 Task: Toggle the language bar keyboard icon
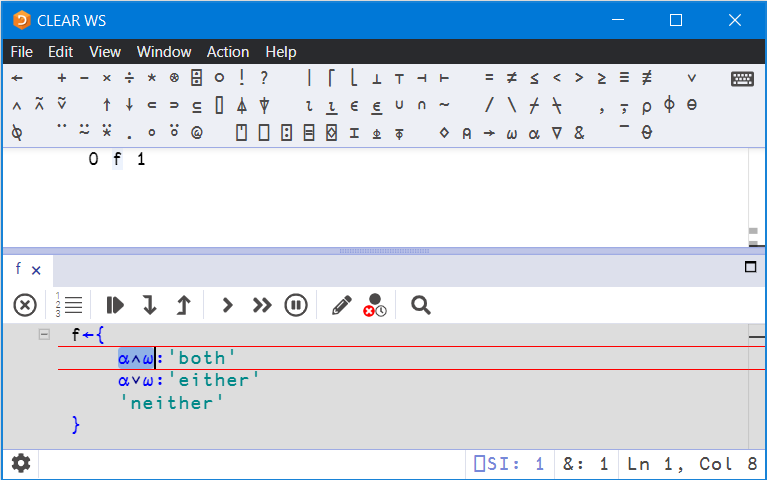click(x=742, y=79)
